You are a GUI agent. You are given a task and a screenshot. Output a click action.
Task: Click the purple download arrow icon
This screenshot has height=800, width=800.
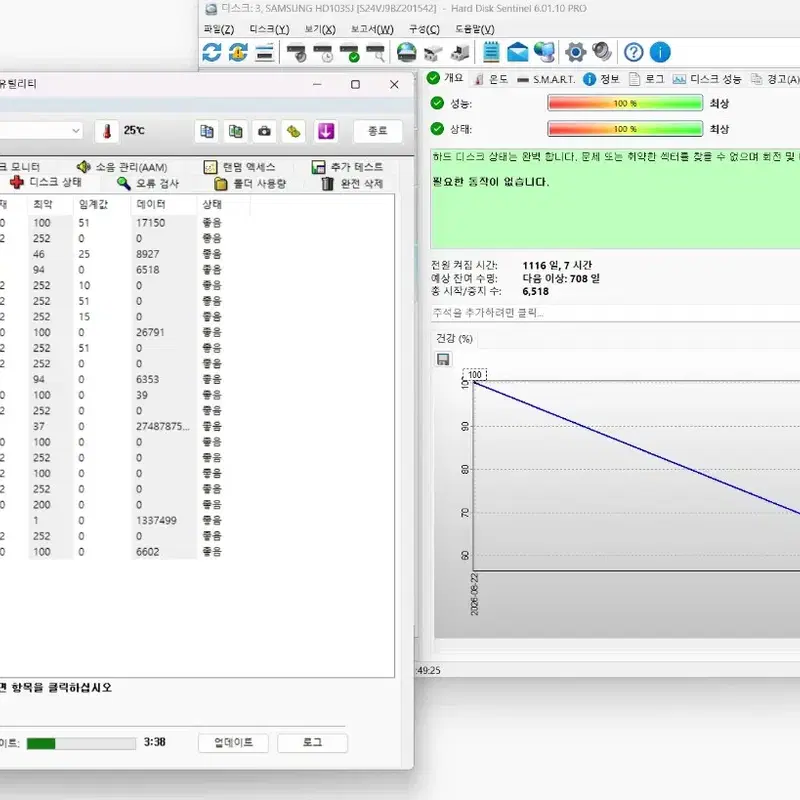tap(326, 131)
